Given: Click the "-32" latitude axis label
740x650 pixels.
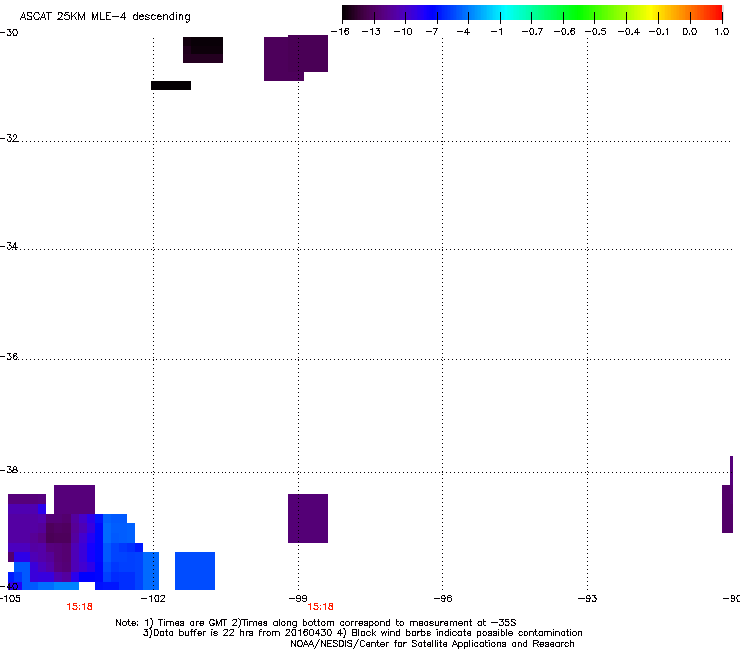Looking at the screenshot, I should pos(9,138).
